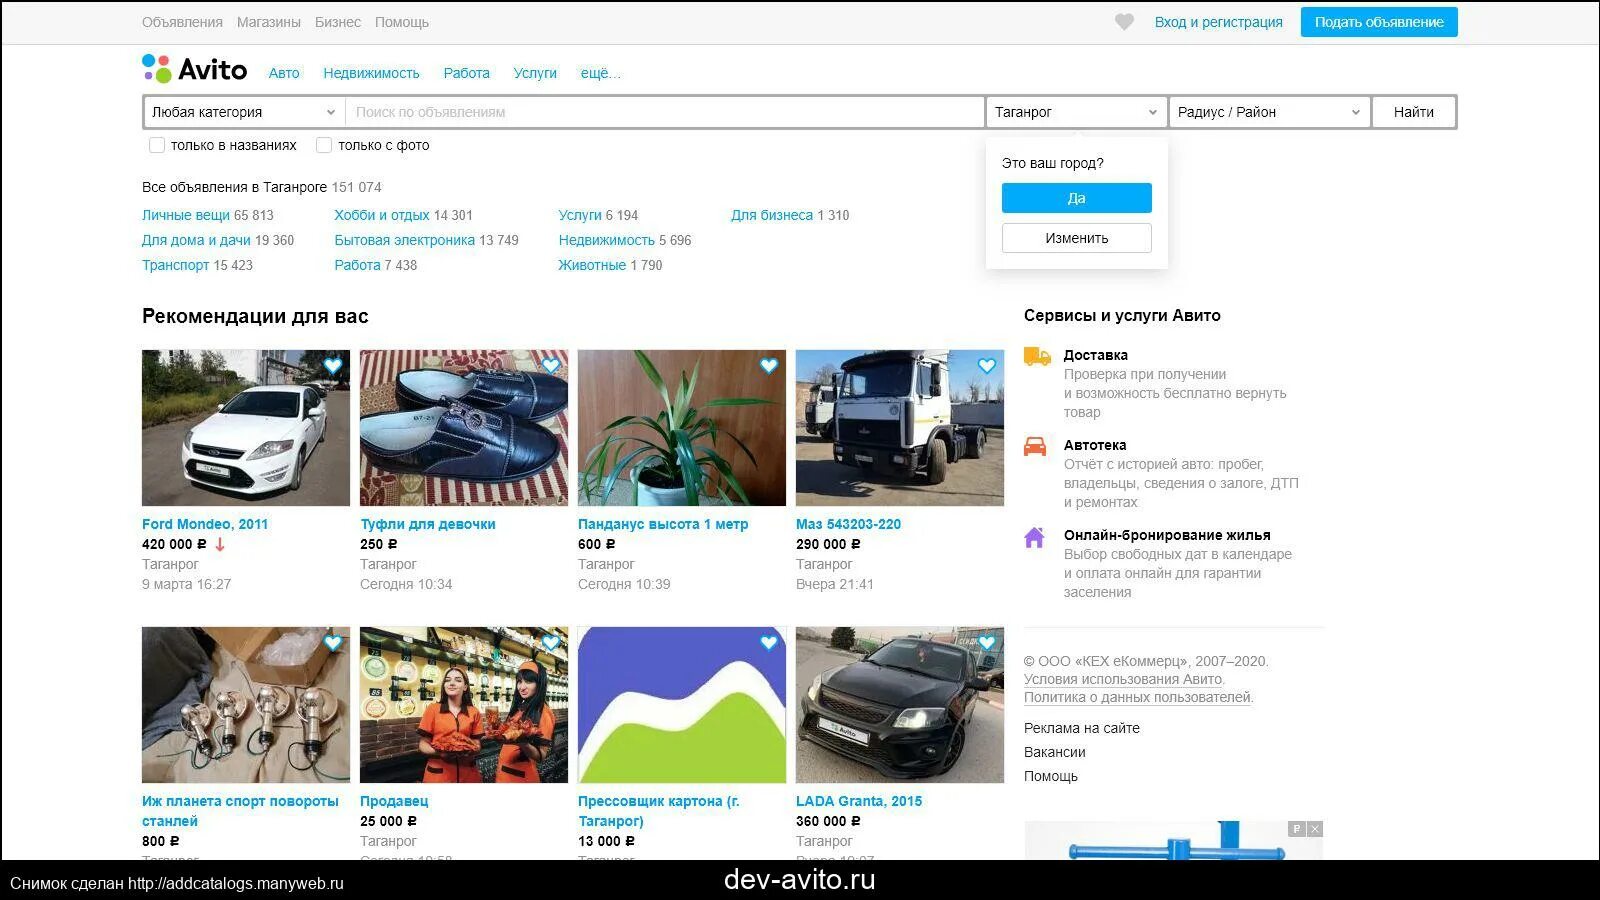Open Ford Mondeo car photo
The image size is (1600, 900).
tap(246, 428)
